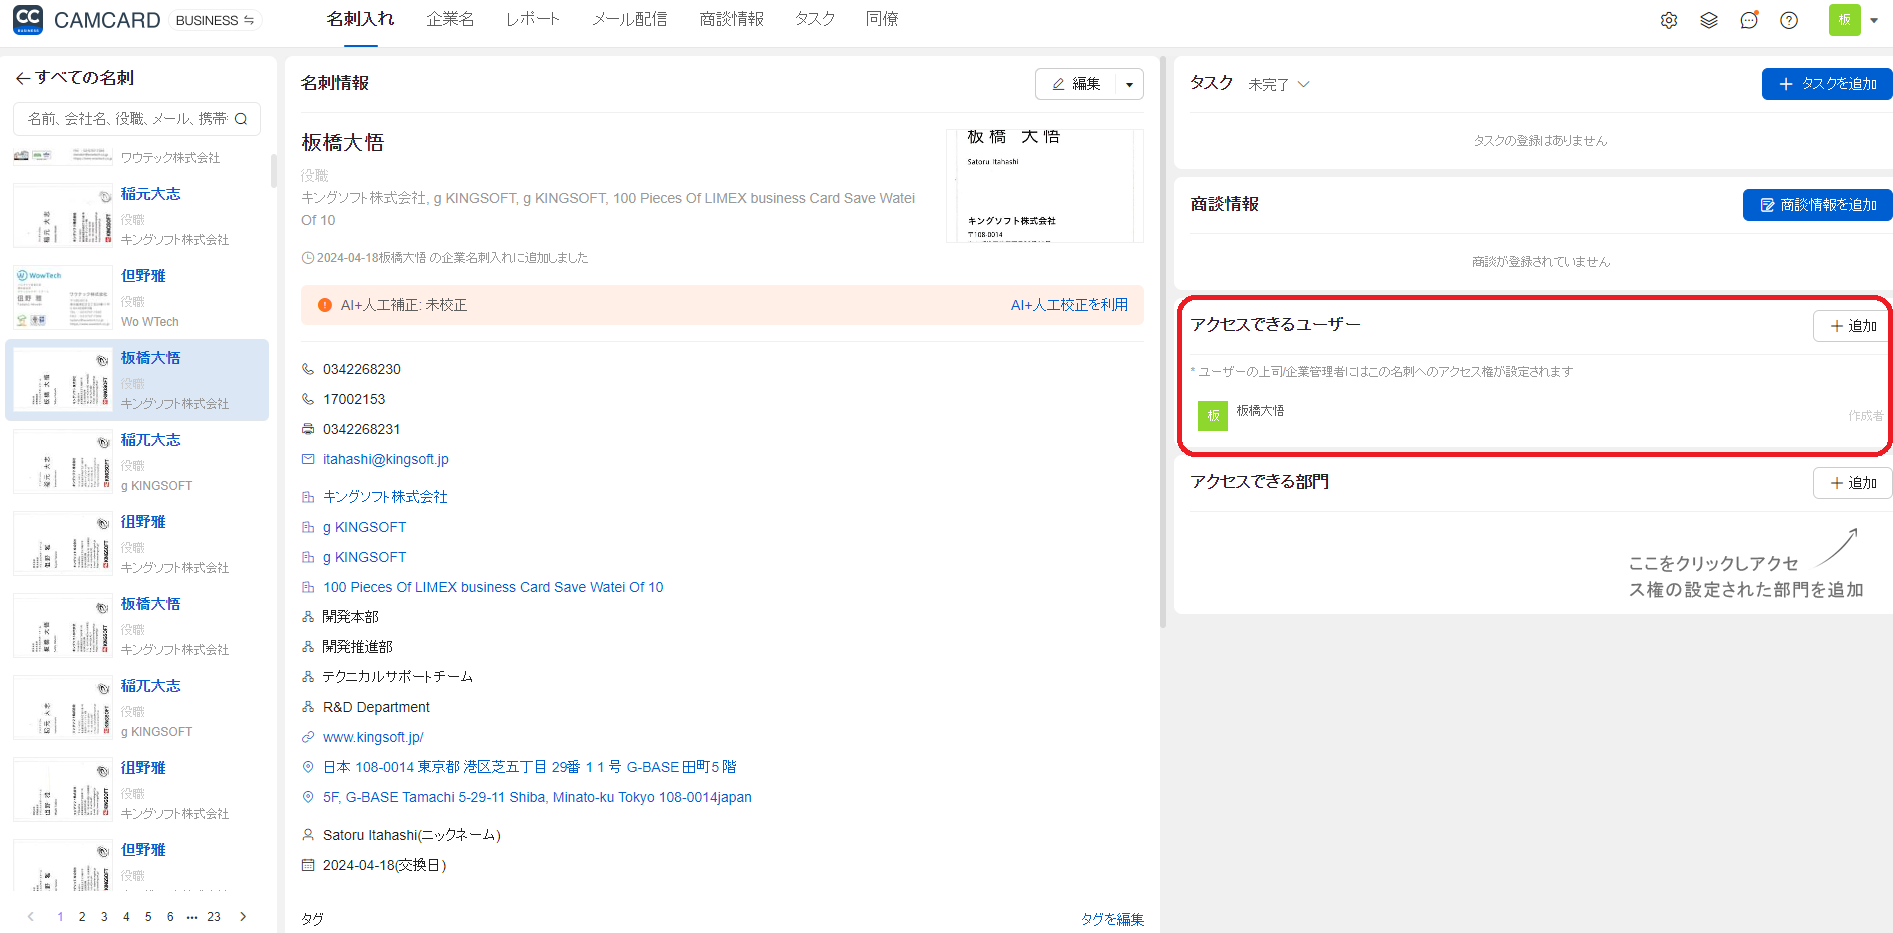
Task: Go to page 3 of card list
Action: 104,917
